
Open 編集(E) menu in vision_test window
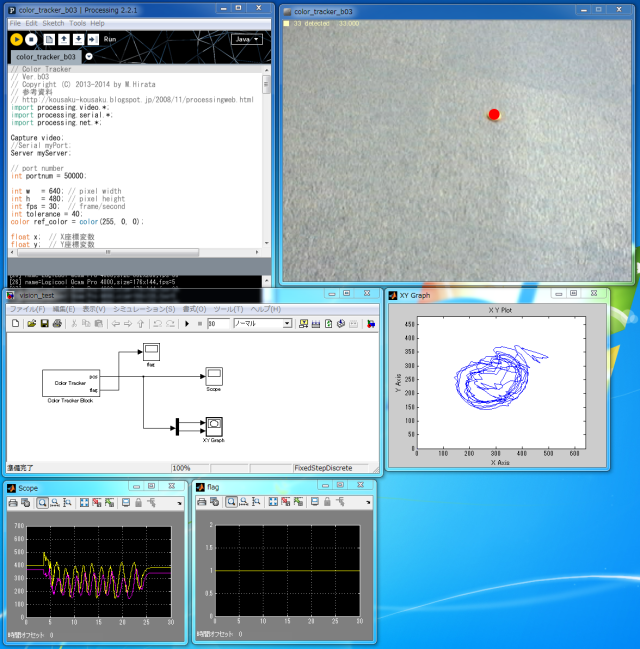(x=64, y=309)
